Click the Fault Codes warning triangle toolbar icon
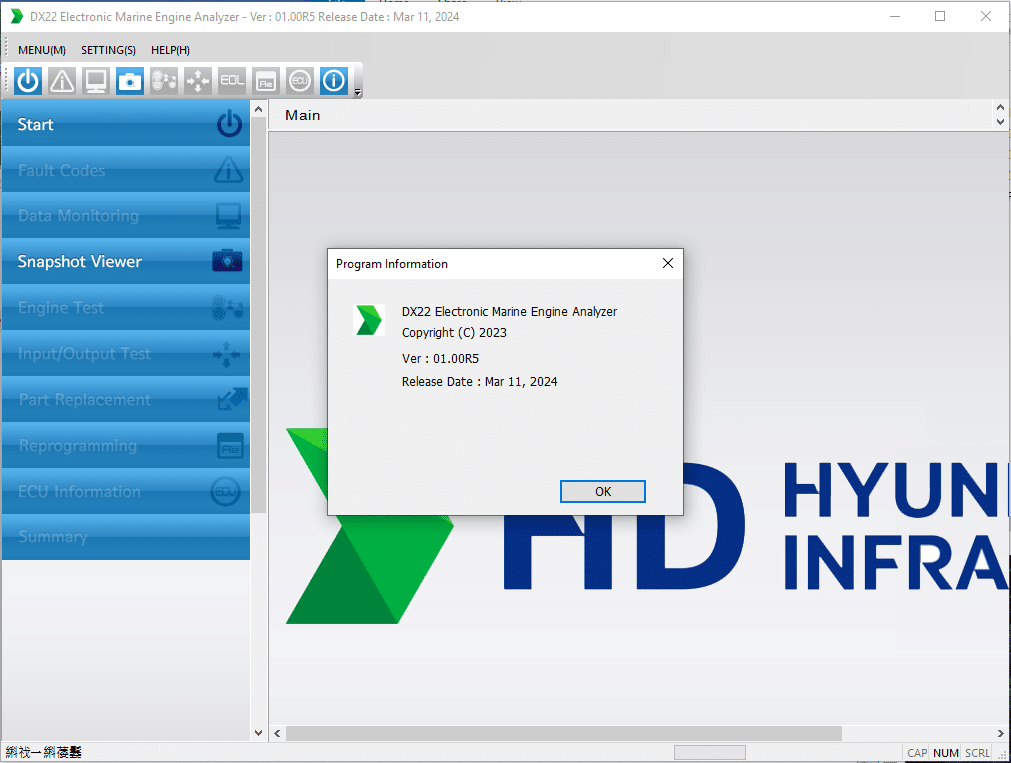Screen dimensions: 1011x763 coord(62,81)
